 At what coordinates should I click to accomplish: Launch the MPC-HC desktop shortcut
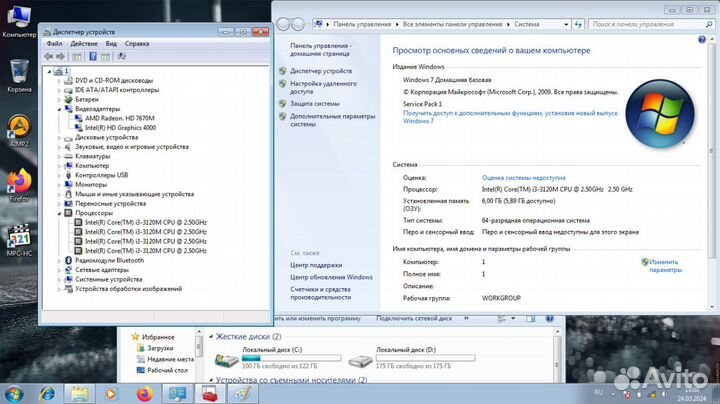pyautogui.click(x=19, y=240)
